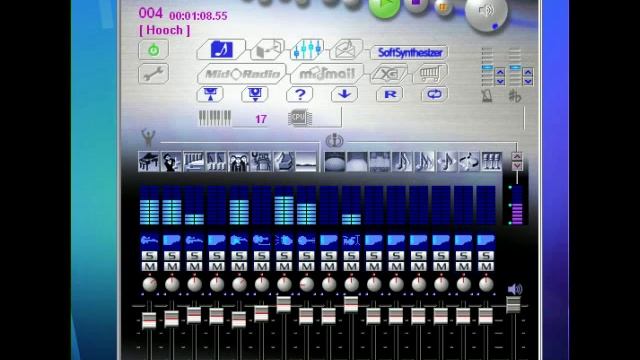Click the track number 004
This screenshot has height=360, width=640.
pos(151,13)
